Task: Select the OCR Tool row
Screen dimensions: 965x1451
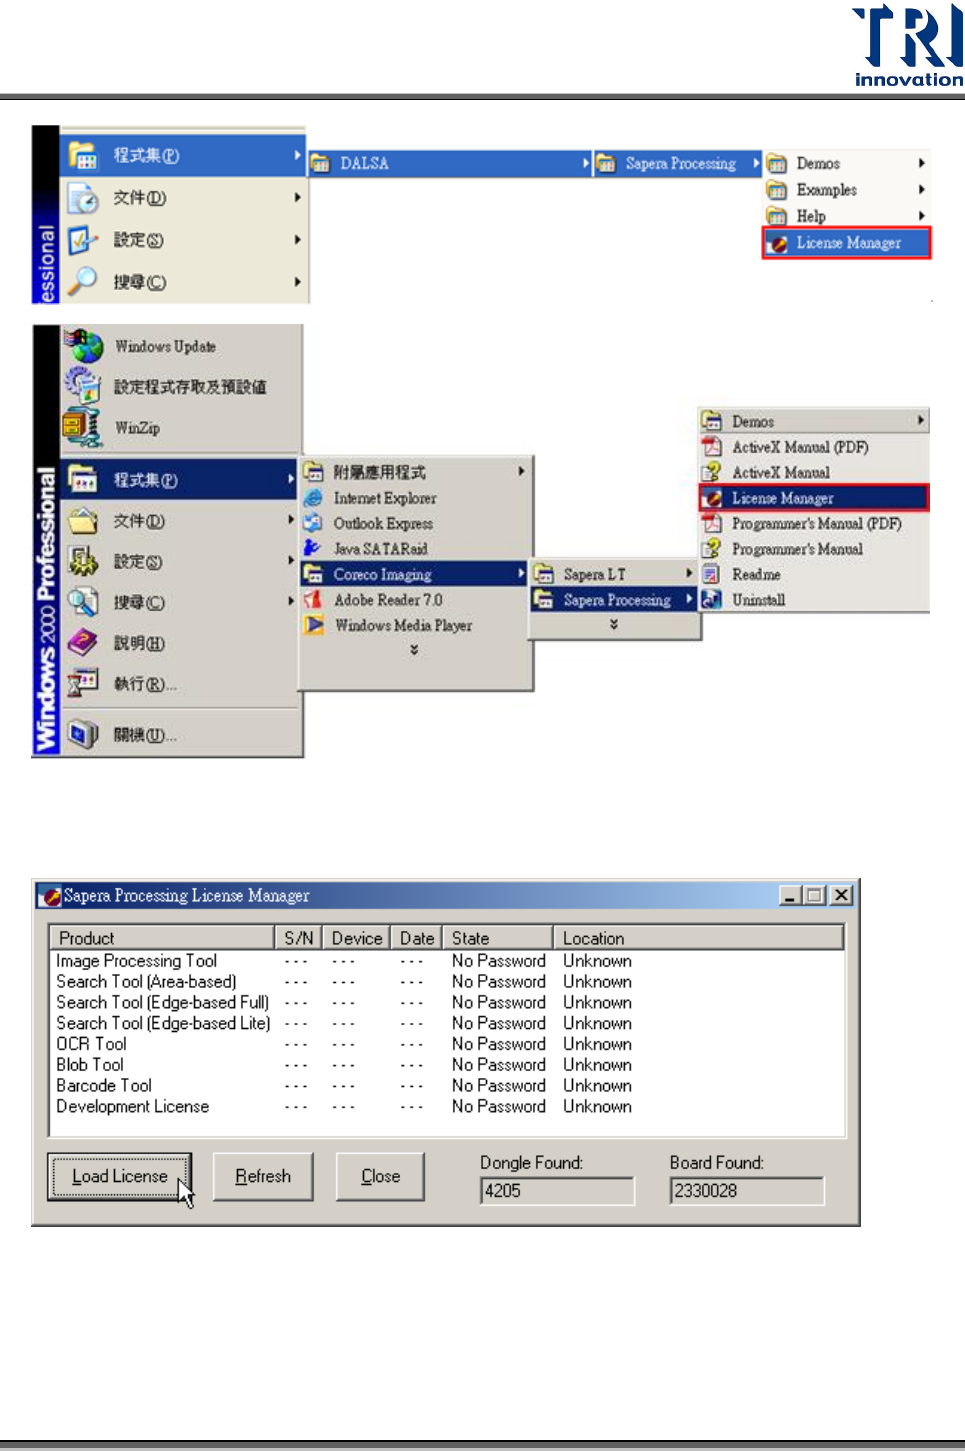Action: tap(447, 1044)
